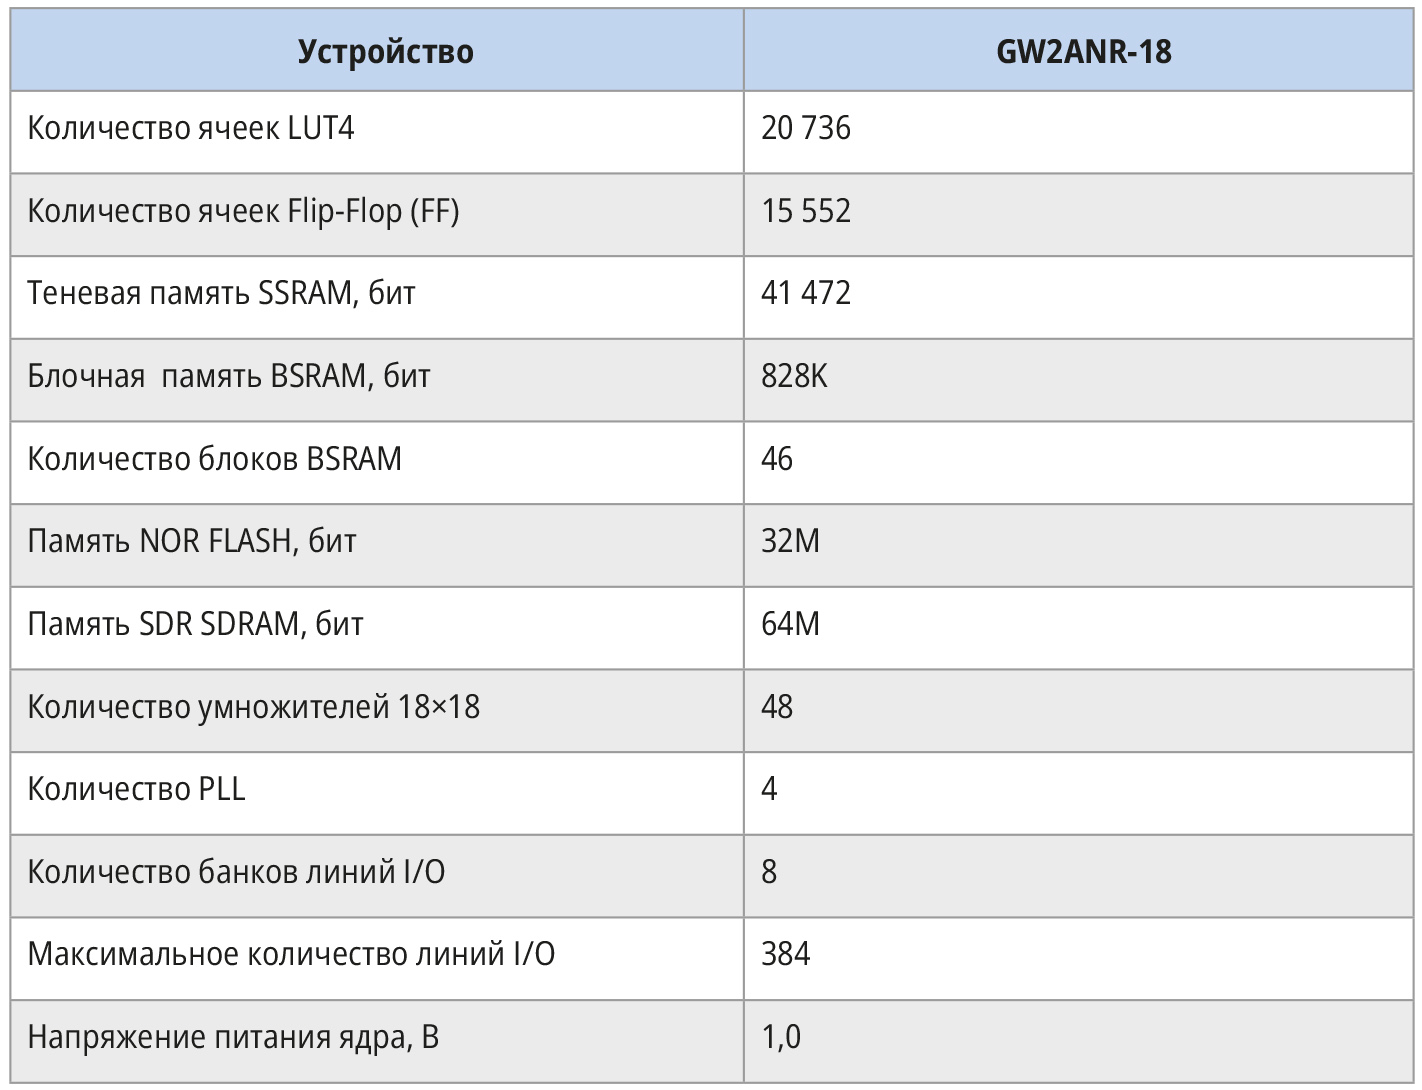The height and width of the screenshot is (1090, 1422).
Task: Select the "Количество ячеек LUT4" cell
Action: pyautogui.click(x=191, y=129)
